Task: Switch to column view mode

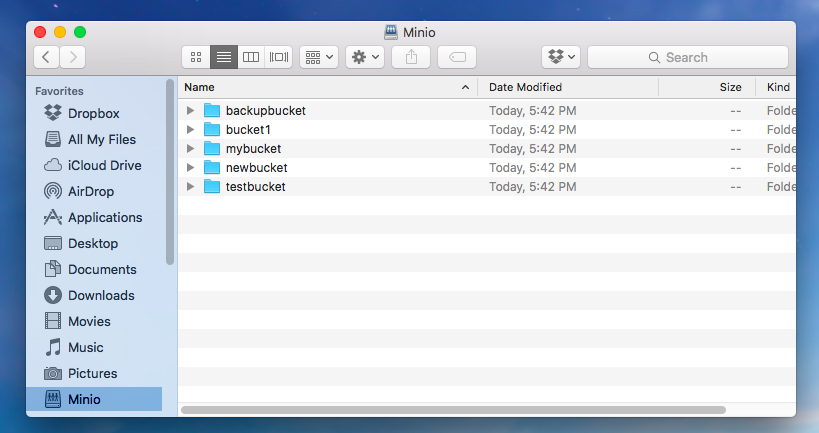Action: coord(251,57)
